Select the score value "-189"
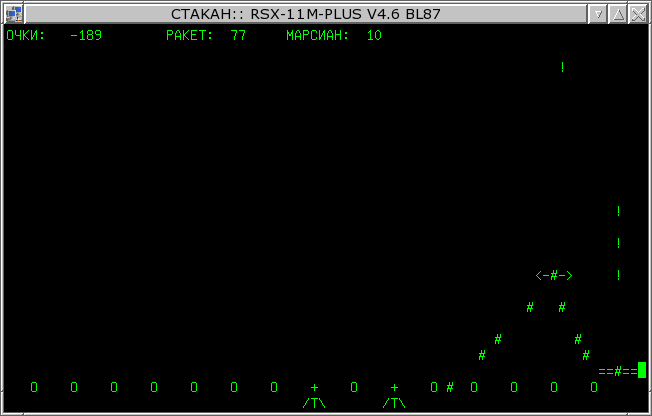652x416 pixels. click(86, 35)
